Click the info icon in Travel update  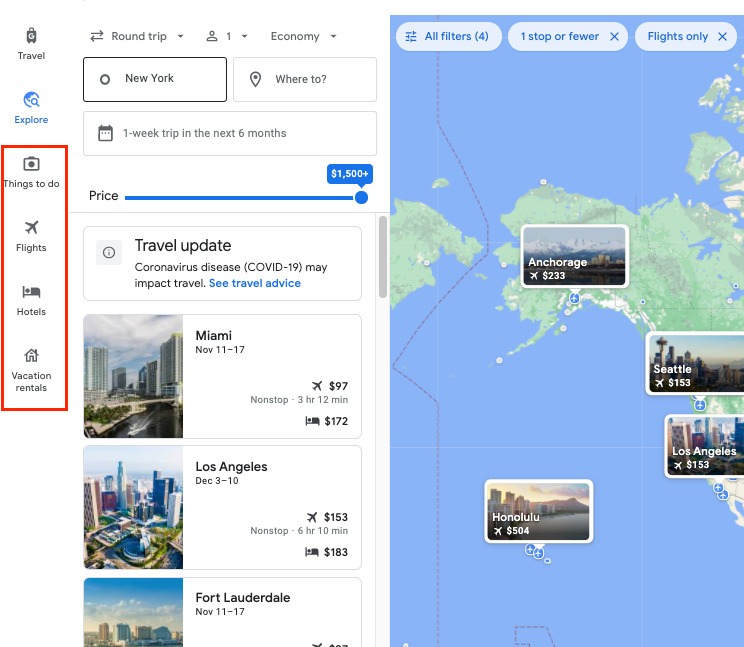pos(109,252)
